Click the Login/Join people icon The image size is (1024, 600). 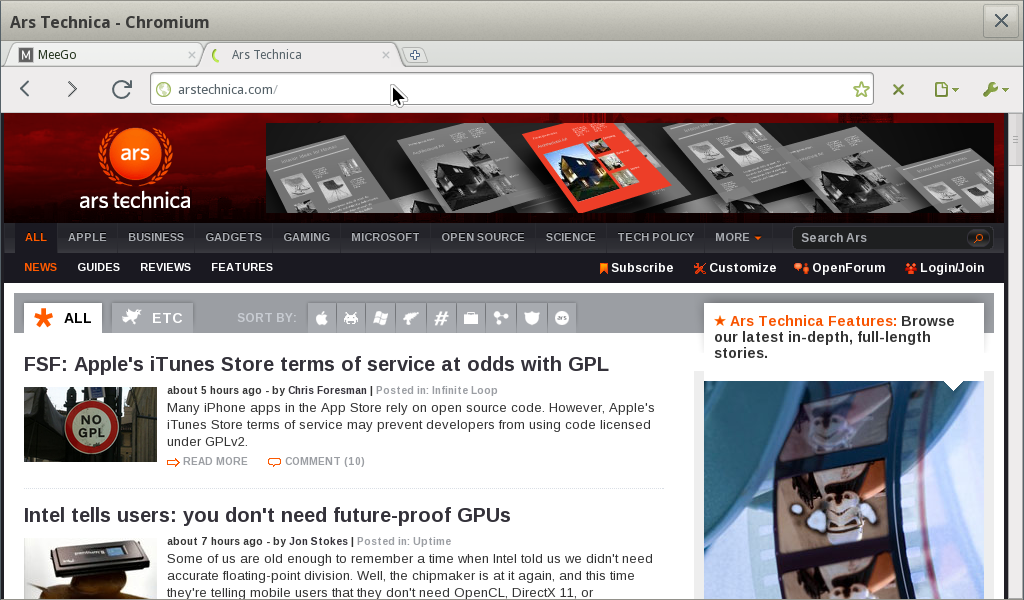[x=910, y=268]
